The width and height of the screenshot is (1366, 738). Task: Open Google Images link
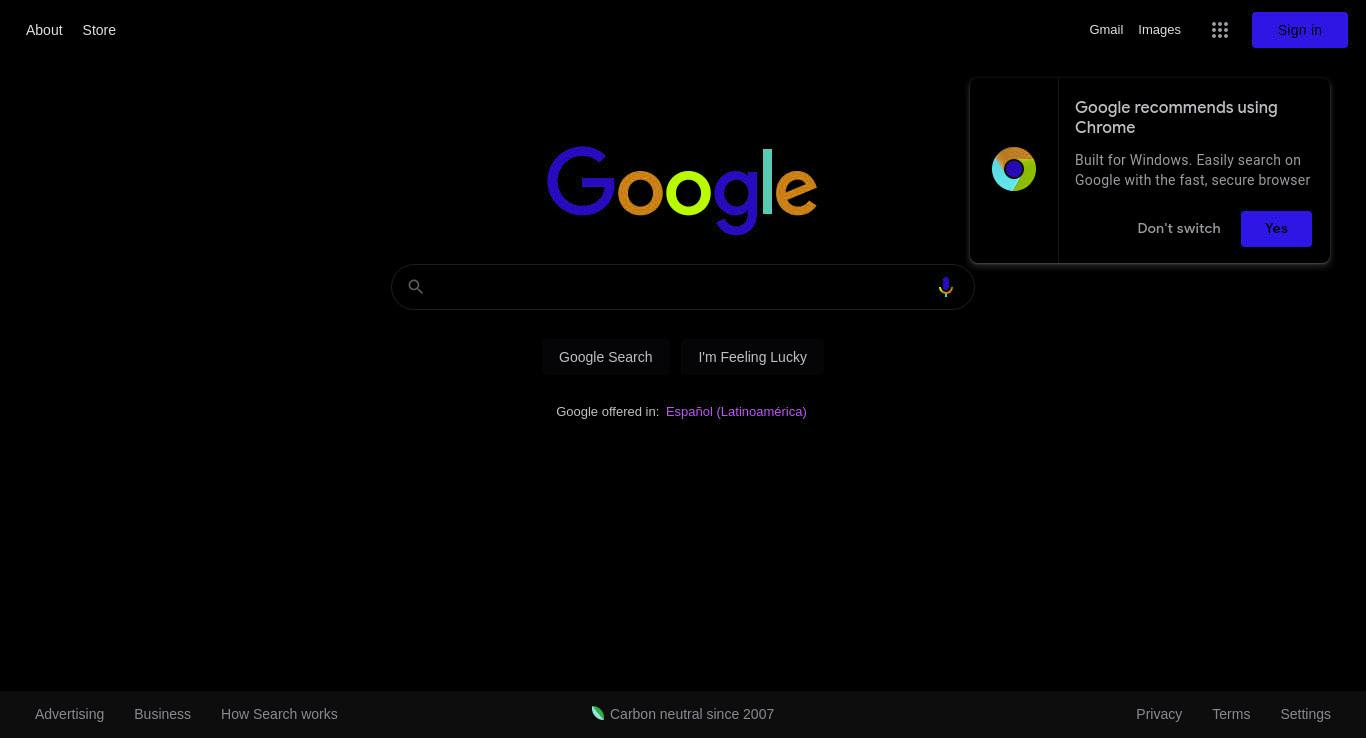click(x=1159, y=30)
